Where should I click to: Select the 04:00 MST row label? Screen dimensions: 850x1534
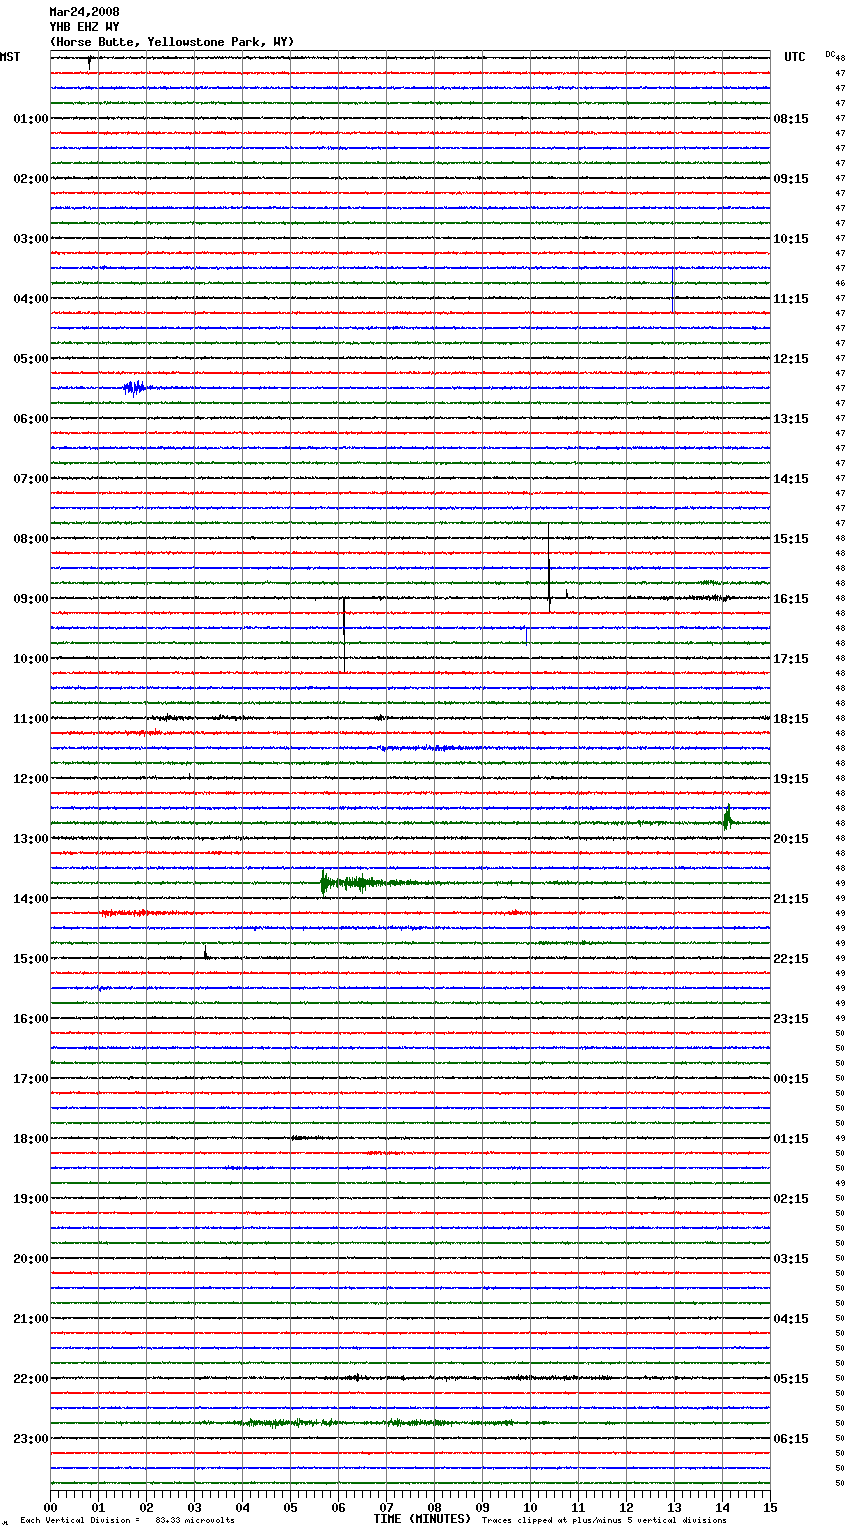(31, 299)
